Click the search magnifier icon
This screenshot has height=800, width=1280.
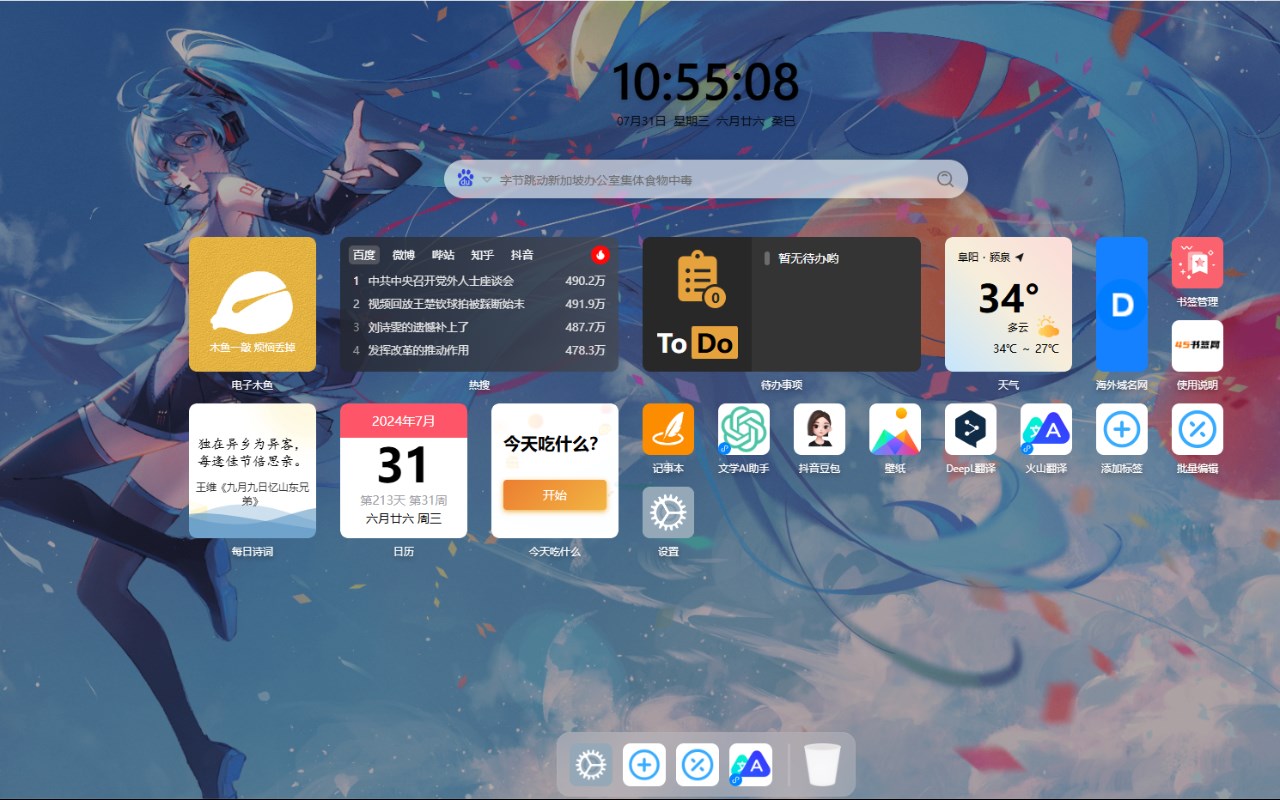pos(945,179)
